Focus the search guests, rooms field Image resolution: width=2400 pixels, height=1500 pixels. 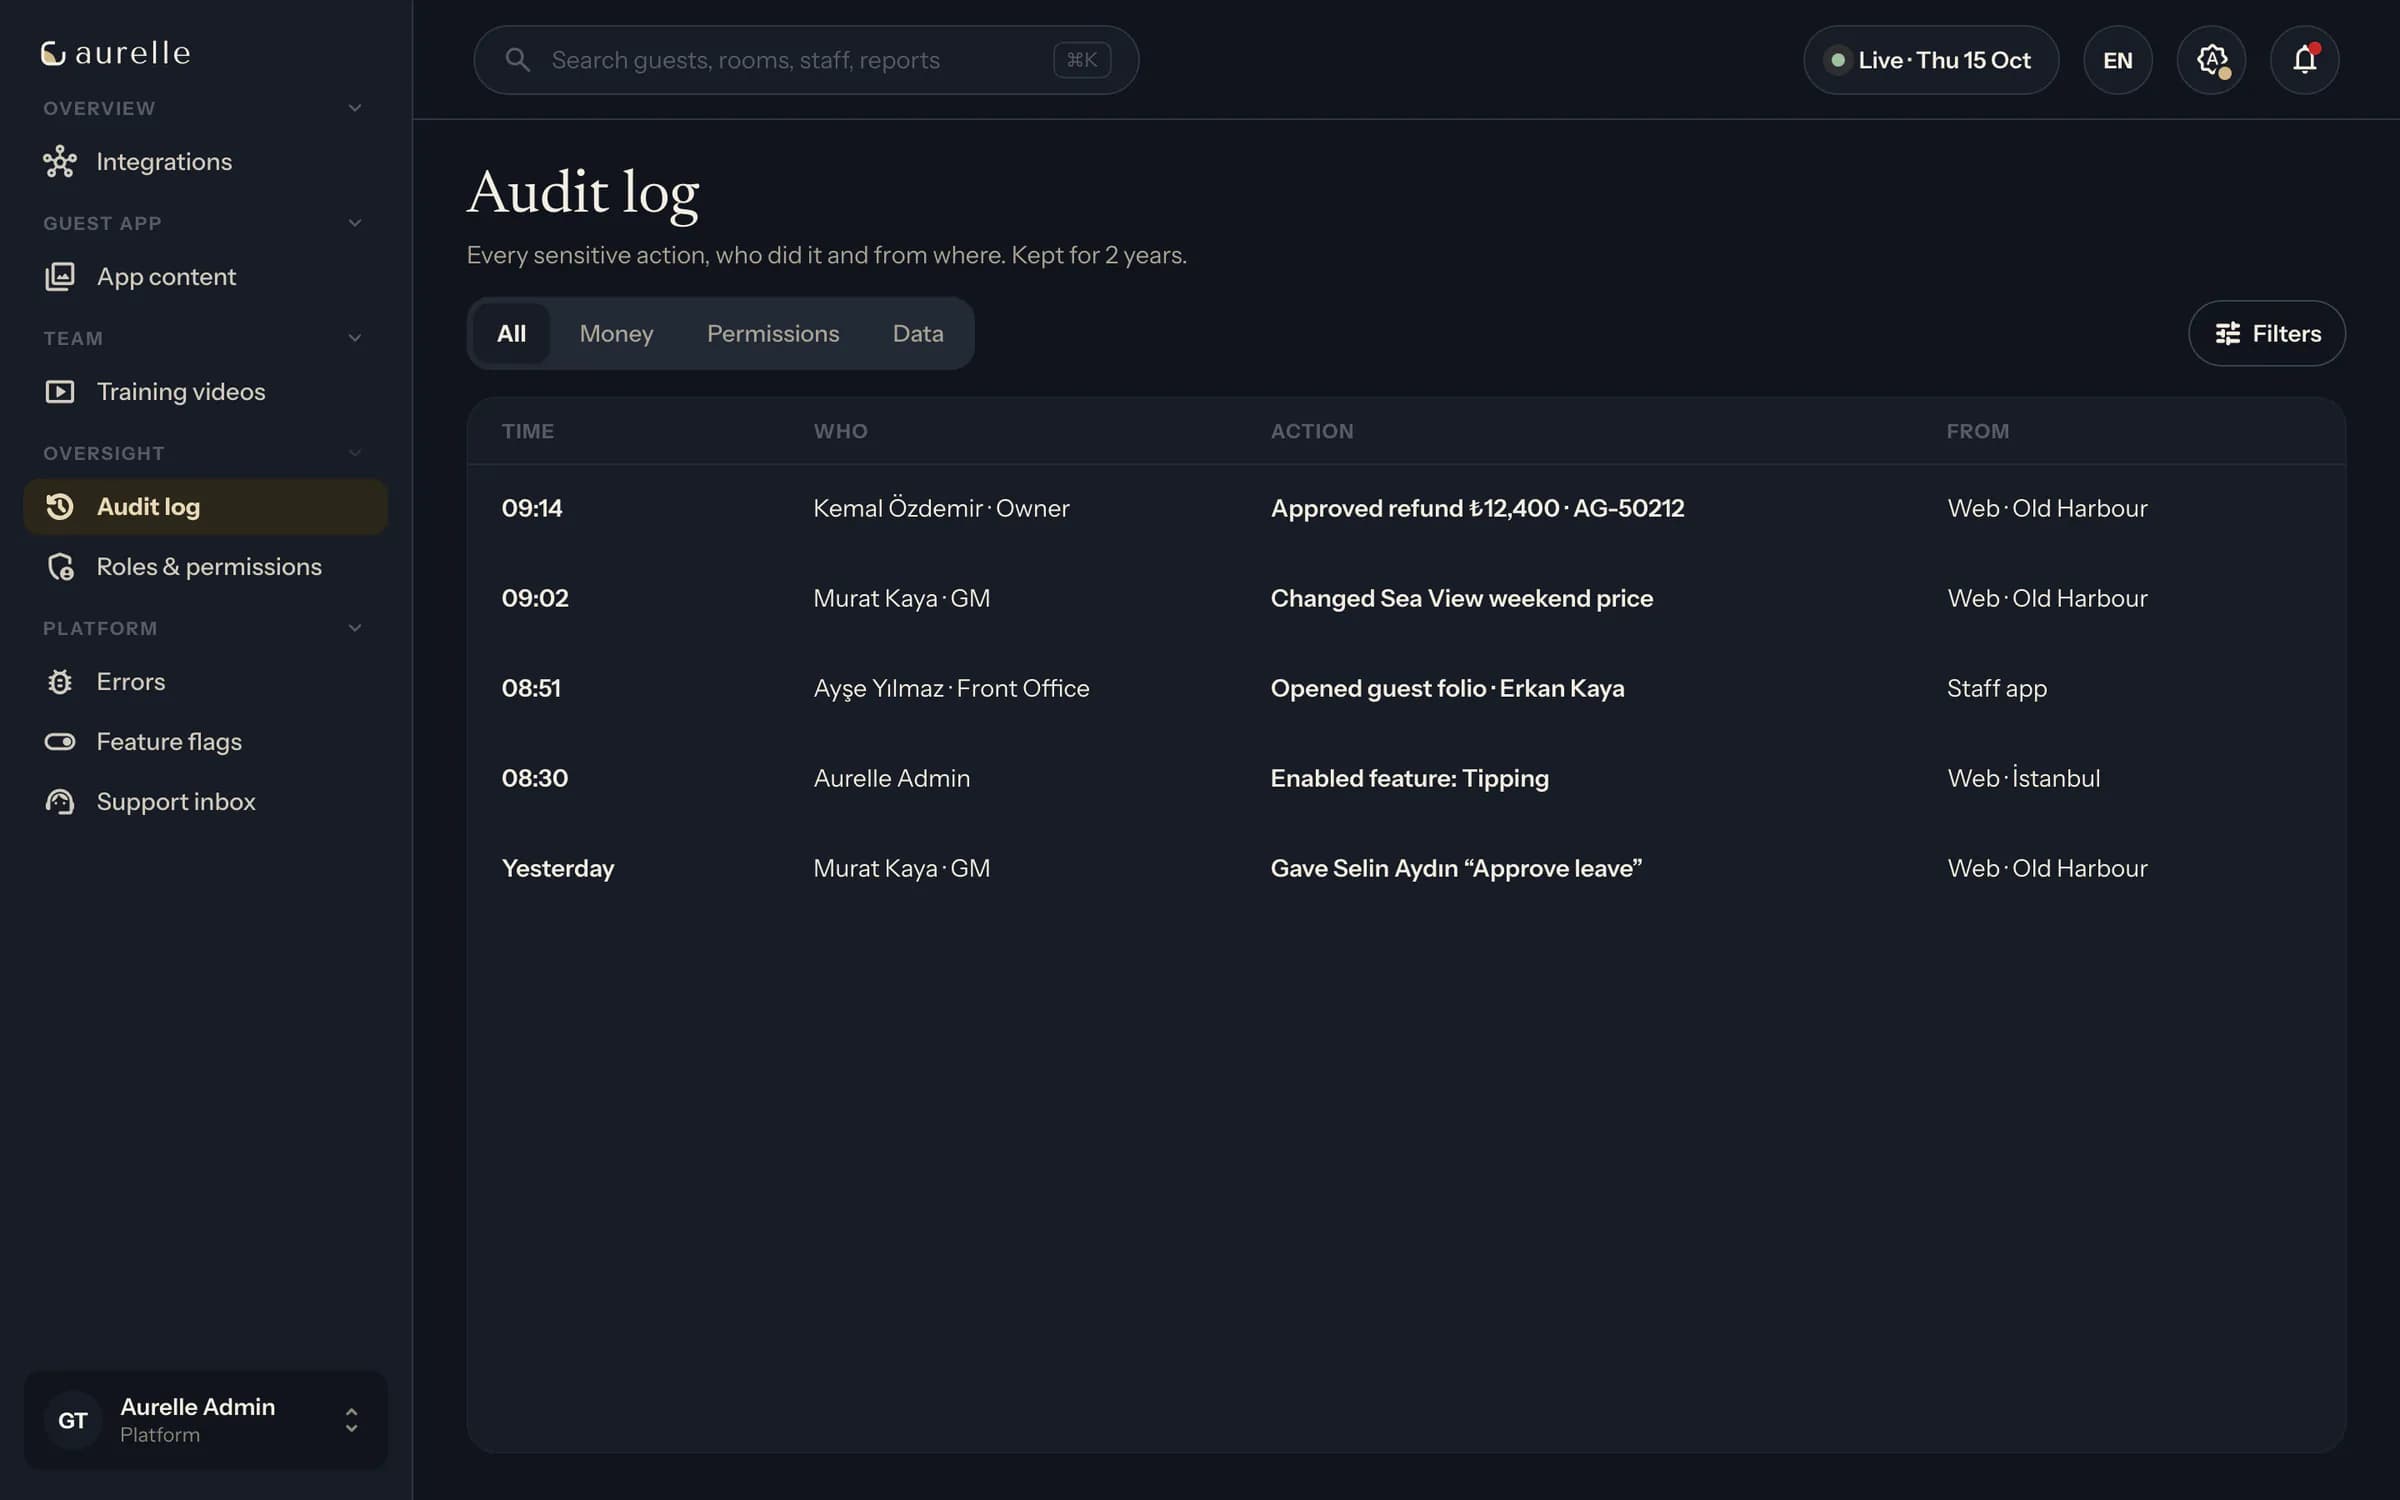[x=806, y=60]
